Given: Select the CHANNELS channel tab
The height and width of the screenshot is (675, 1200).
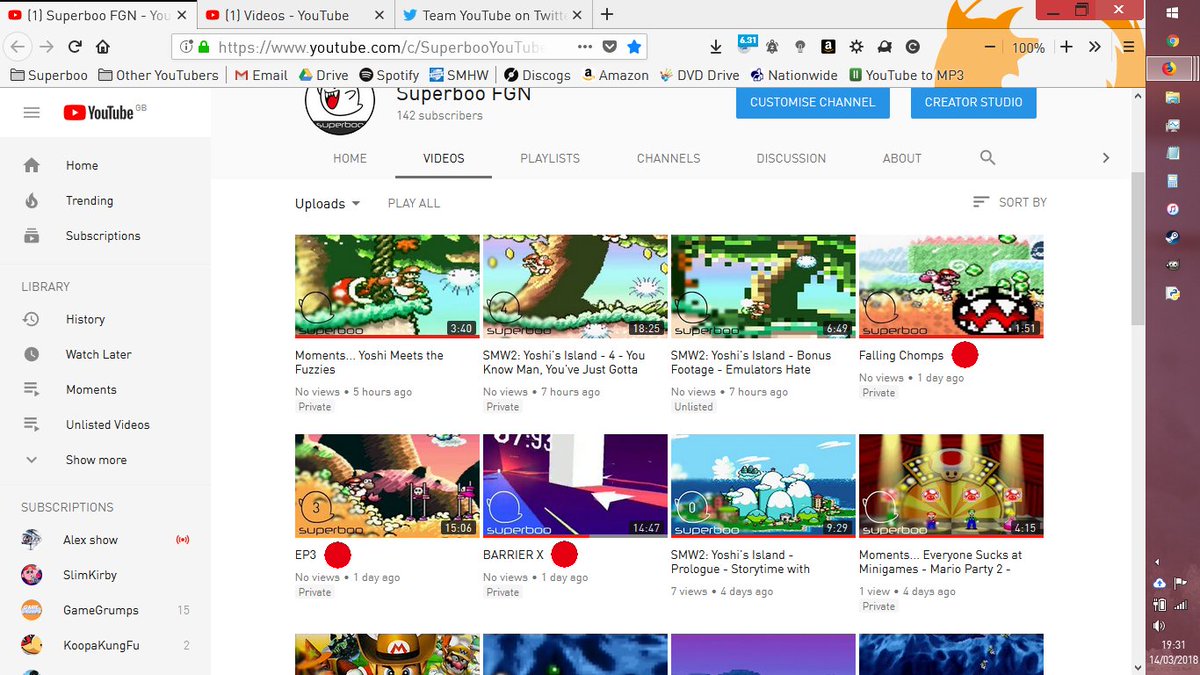Looking at the screenshot, I should [x=668, y=158].
